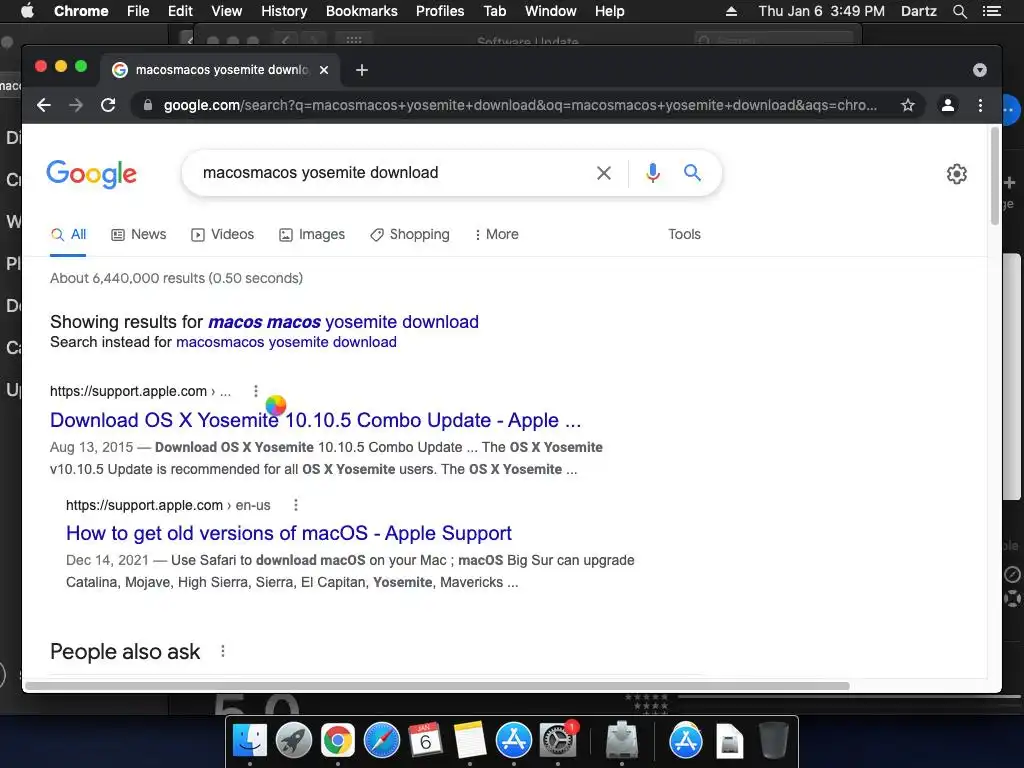This screenshot has width=1024, height=768.
Task: Click the Google logo
Action: (91, 174)
